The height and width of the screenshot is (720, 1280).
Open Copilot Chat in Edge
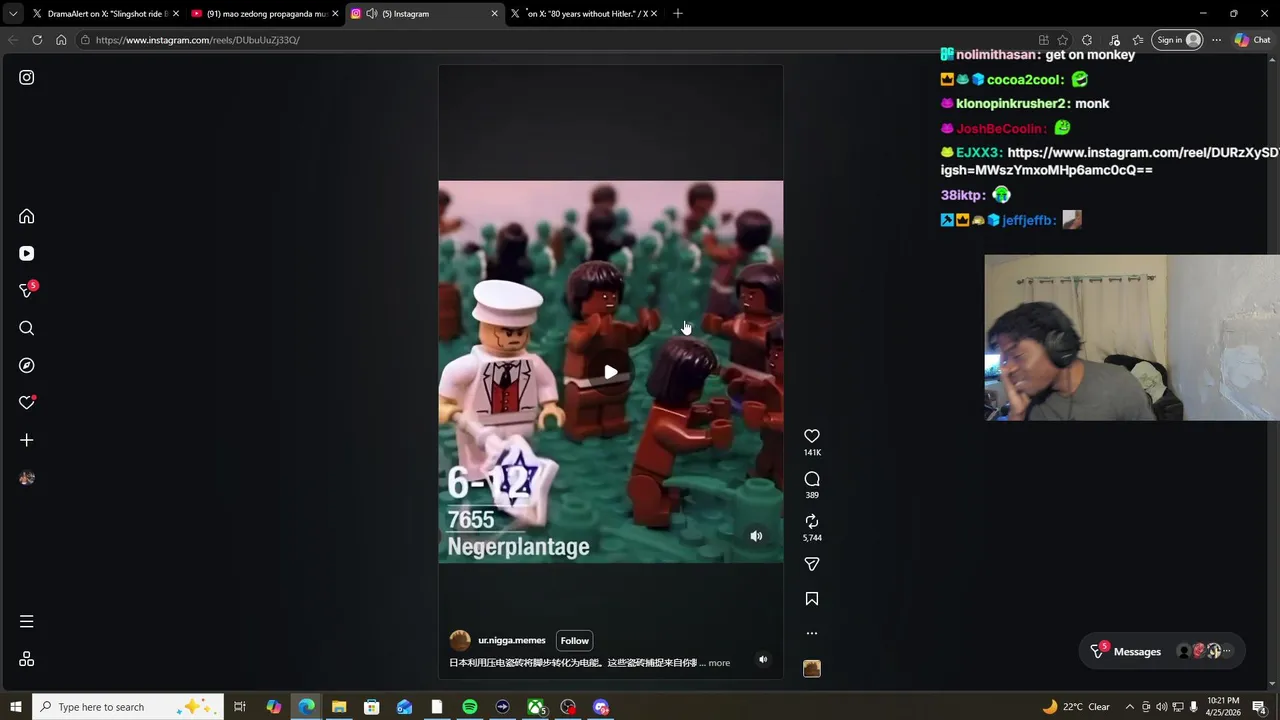click(x=1252, y=40)
